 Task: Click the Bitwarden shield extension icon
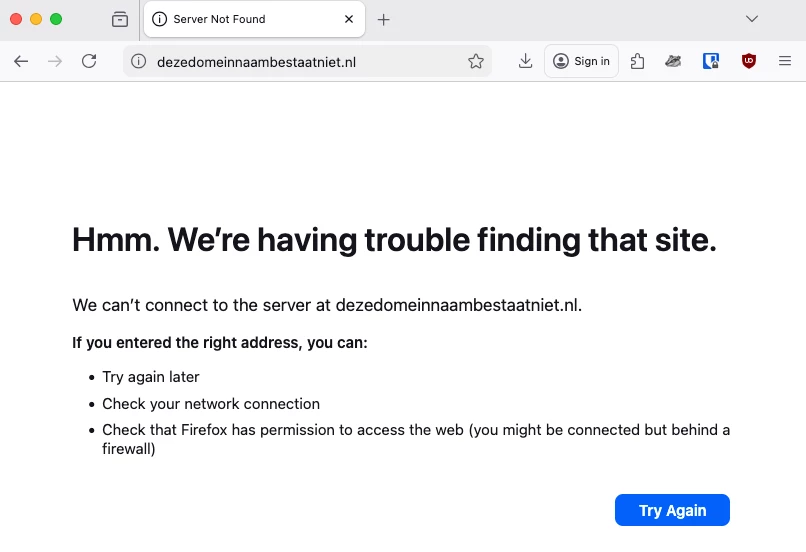pos(711,61)
